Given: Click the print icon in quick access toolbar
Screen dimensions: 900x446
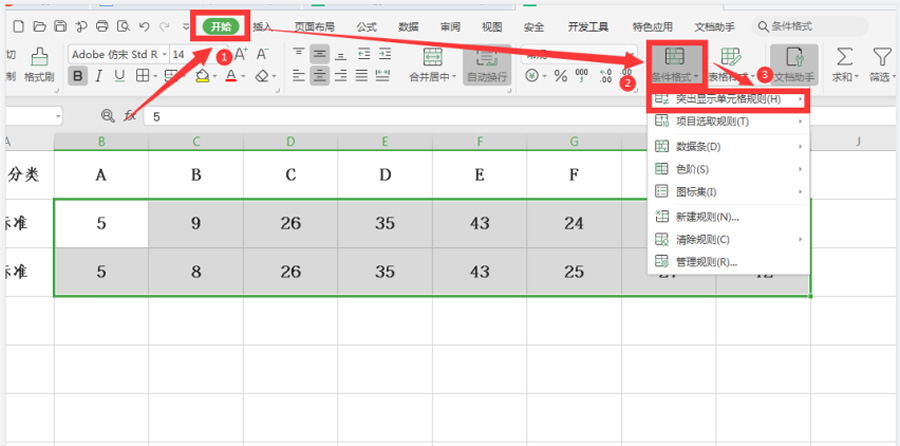Looking at the screenshot, I should (x=101, y=26).
